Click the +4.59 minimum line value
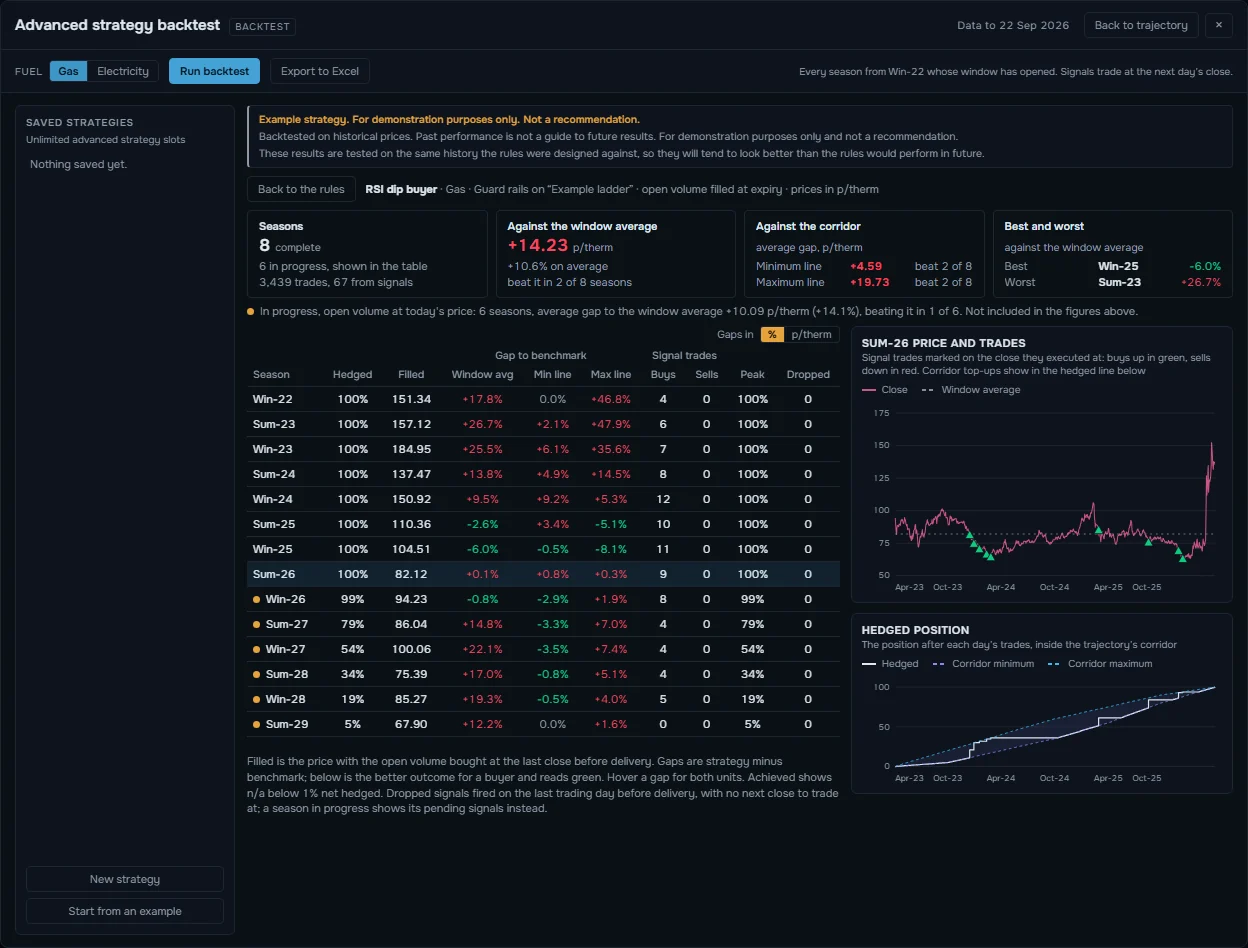The image size is (1248, 948). coord(866,267)
